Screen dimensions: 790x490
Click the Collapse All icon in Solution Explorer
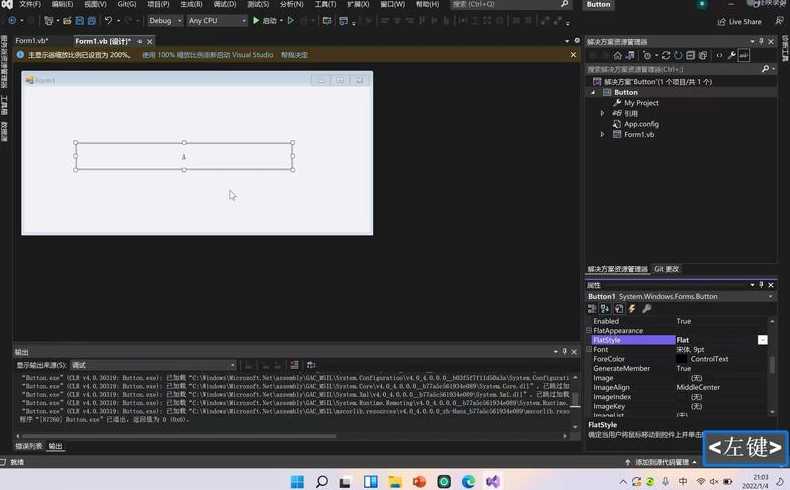point(690,55)
